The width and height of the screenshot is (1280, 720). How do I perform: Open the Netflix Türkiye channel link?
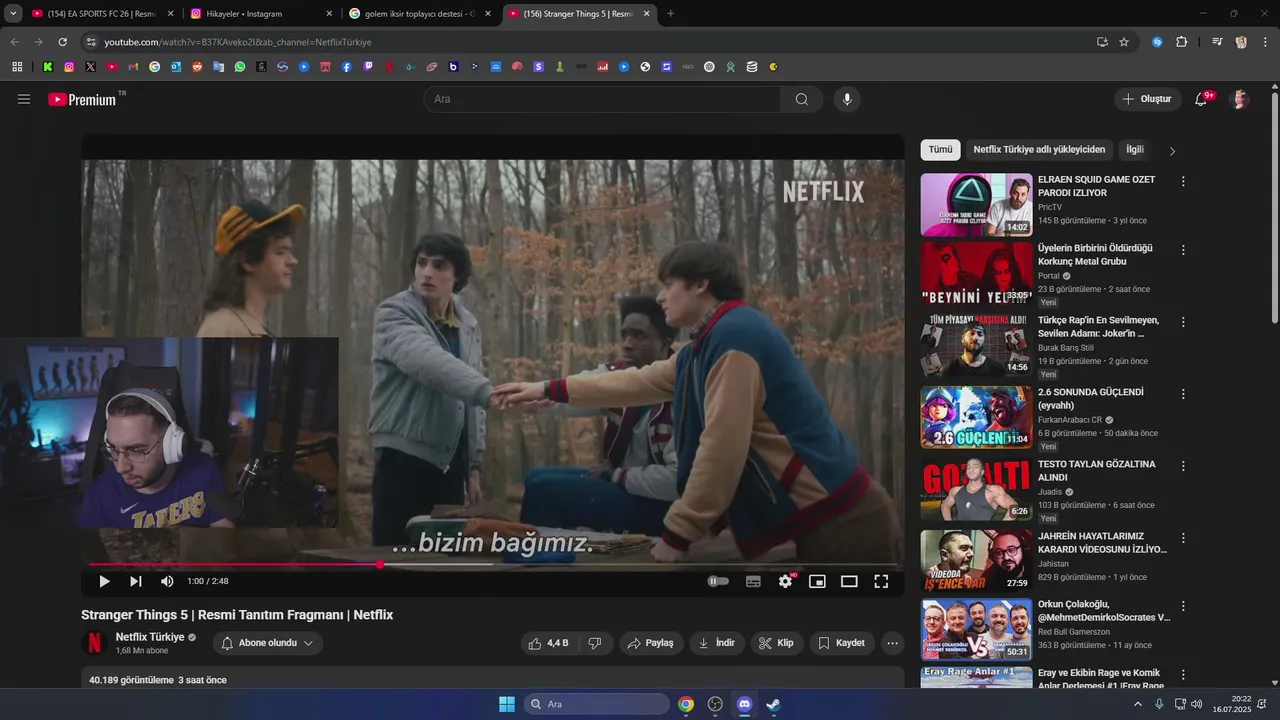[150, 637]
